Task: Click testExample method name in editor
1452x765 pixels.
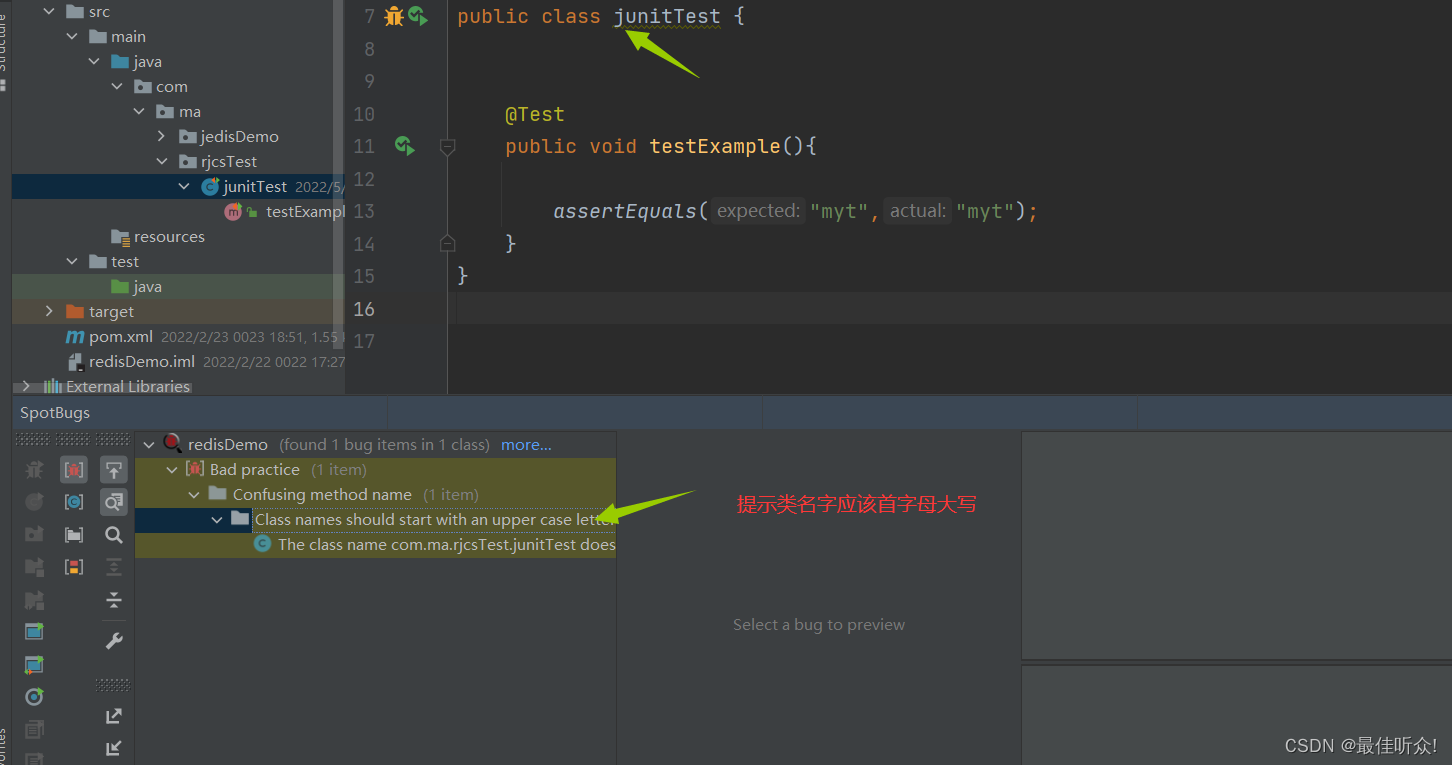Action: (714, 146)
